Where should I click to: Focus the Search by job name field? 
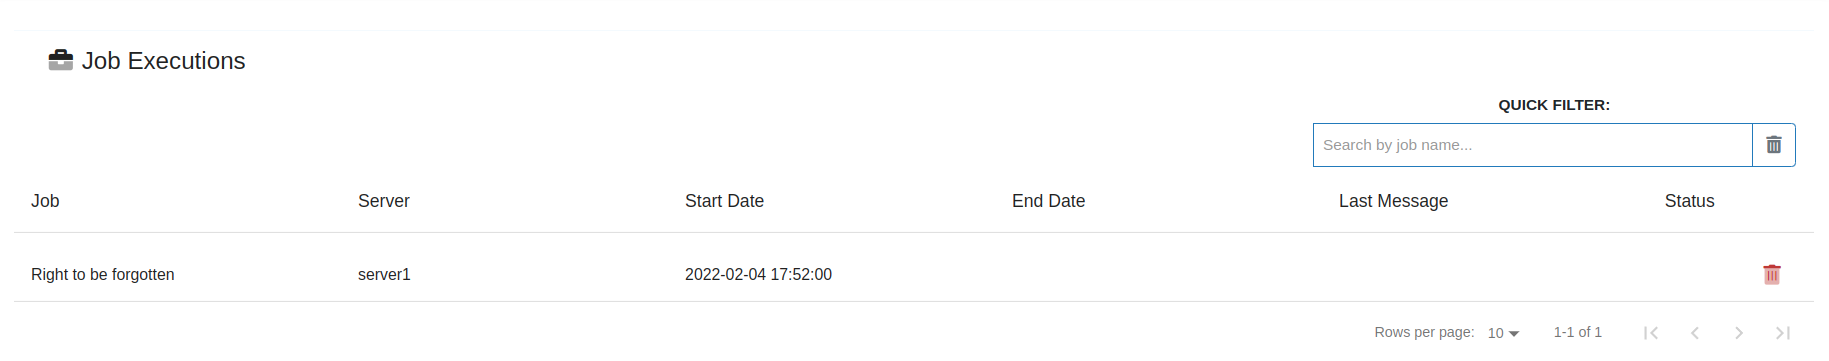(x=1533, y=145)
